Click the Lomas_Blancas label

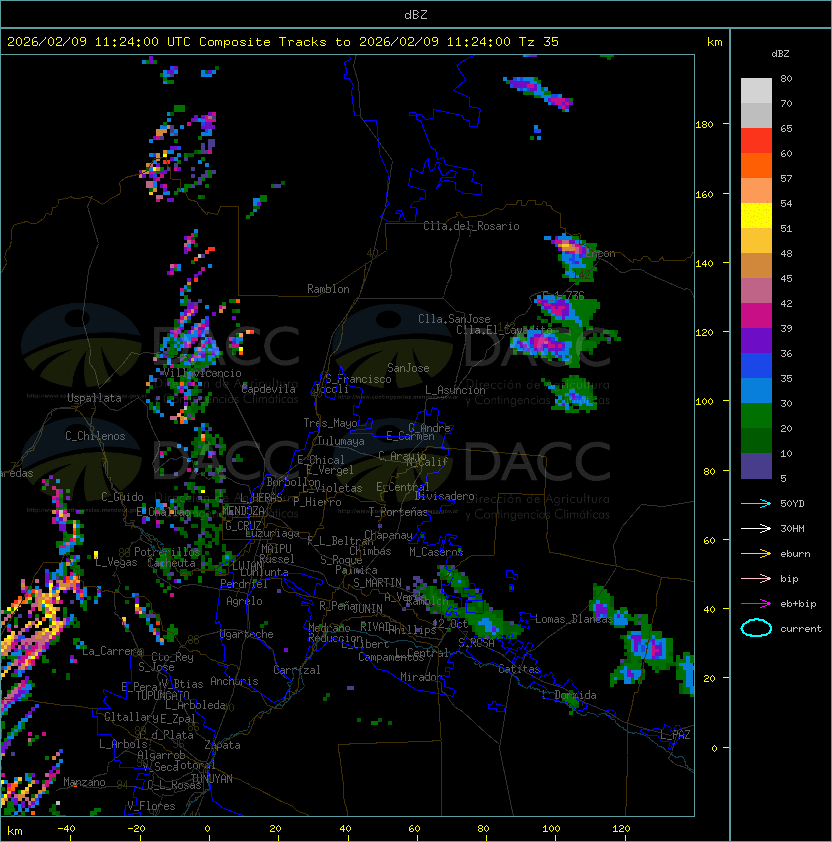[x=573, y=619]
